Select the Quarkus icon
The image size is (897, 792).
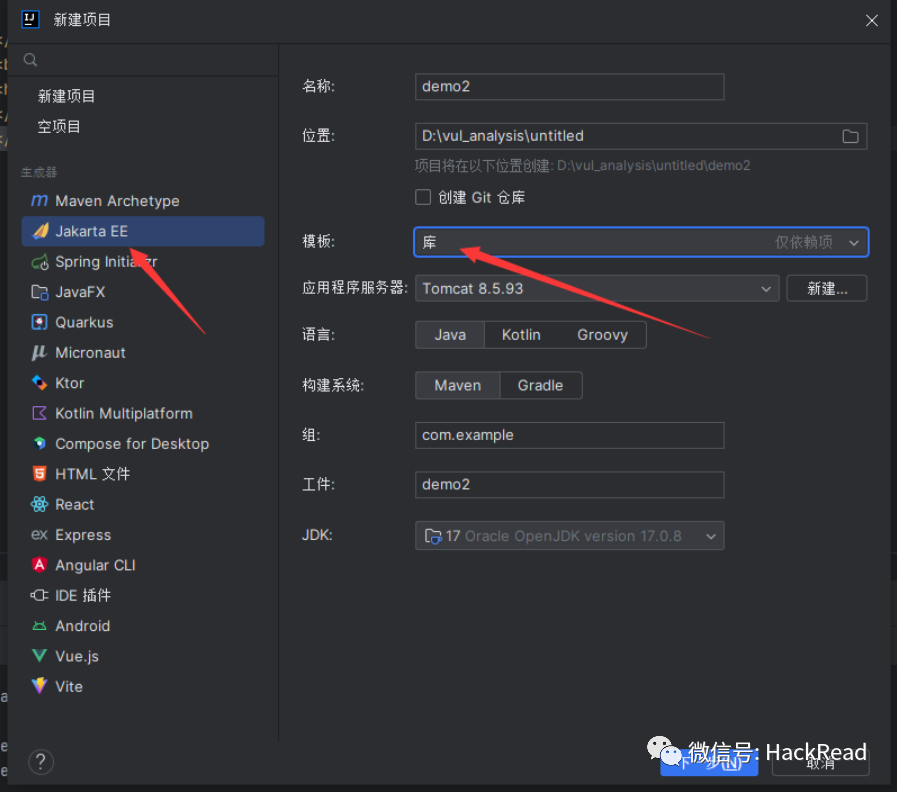tap(39, 322)
